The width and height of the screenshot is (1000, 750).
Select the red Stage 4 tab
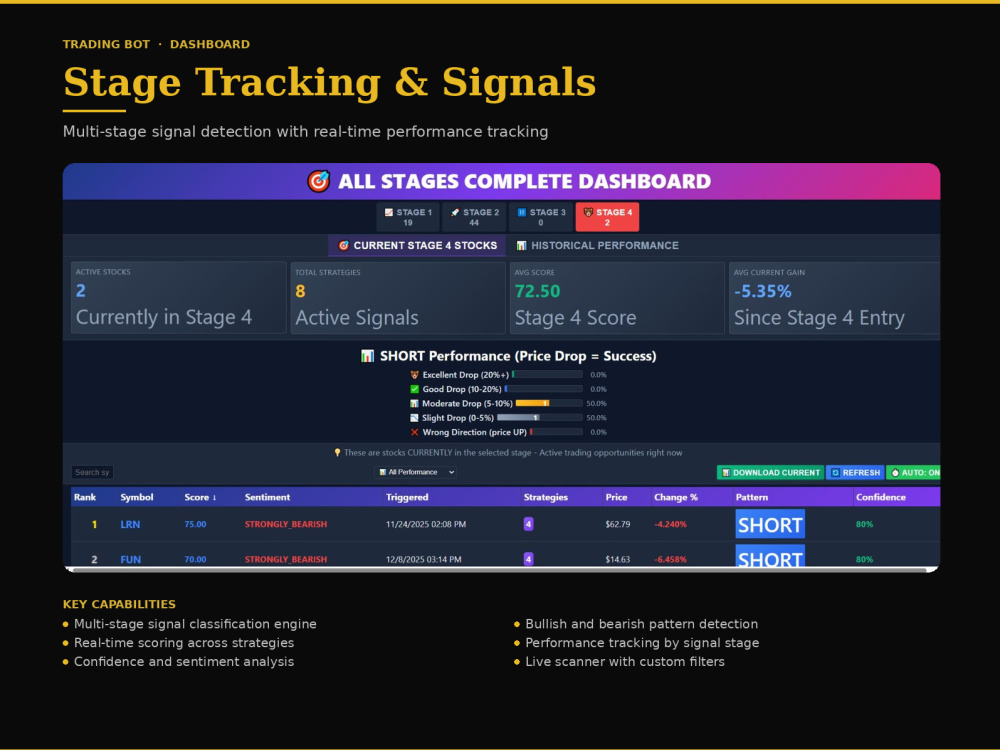pos(607,217)
